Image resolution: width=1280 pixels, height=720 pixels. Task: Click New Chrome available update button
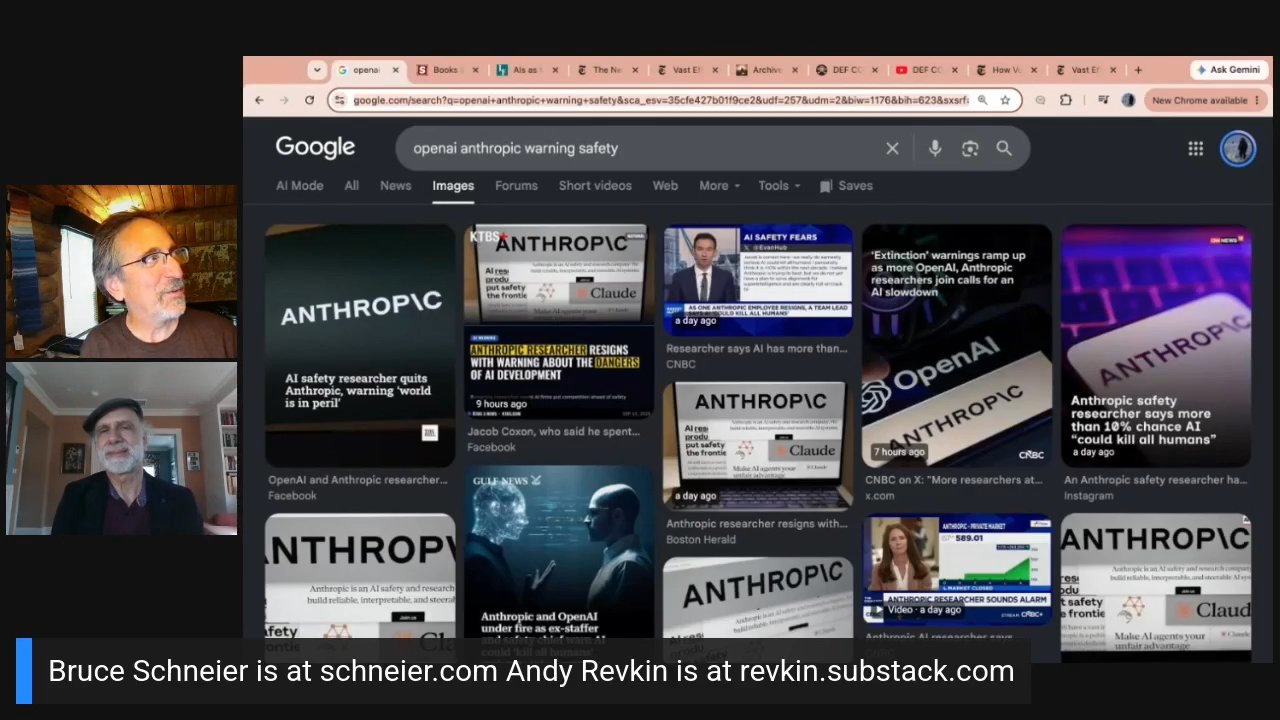pyautogui.click(x=1206, y=100)
